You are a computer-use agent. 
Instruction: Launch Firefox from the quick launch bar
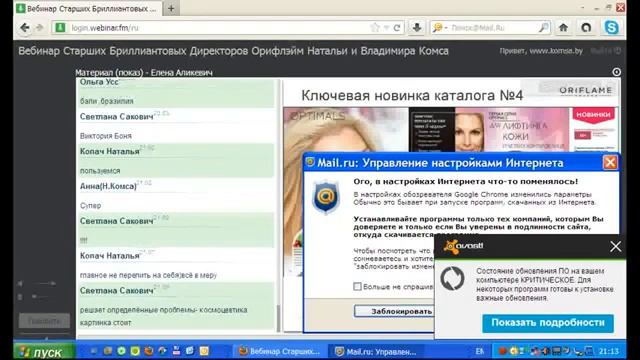pos(149,351)
